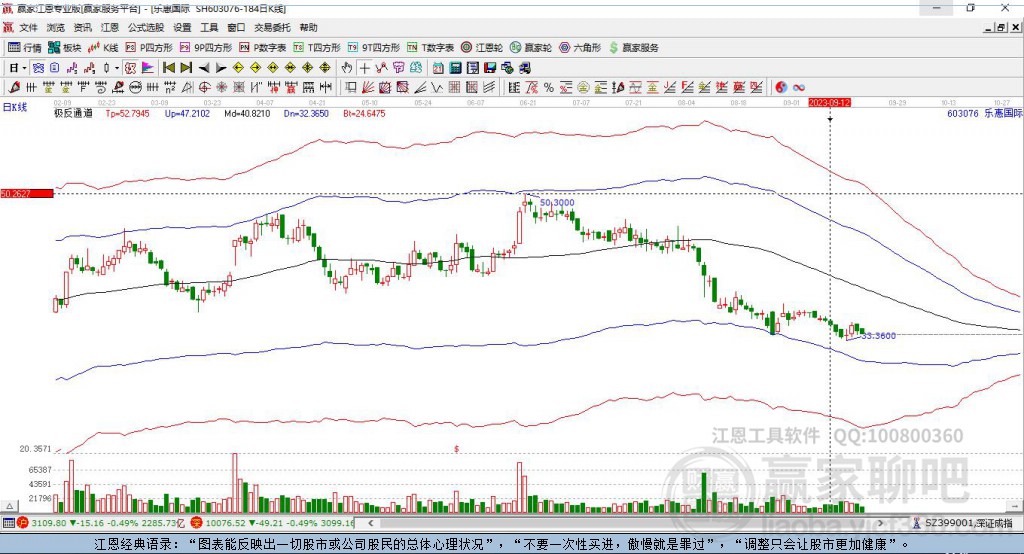This screenshot has height=554, width=1024.
Task: Open the 交易委托 menu
Action: click(272, 27)
